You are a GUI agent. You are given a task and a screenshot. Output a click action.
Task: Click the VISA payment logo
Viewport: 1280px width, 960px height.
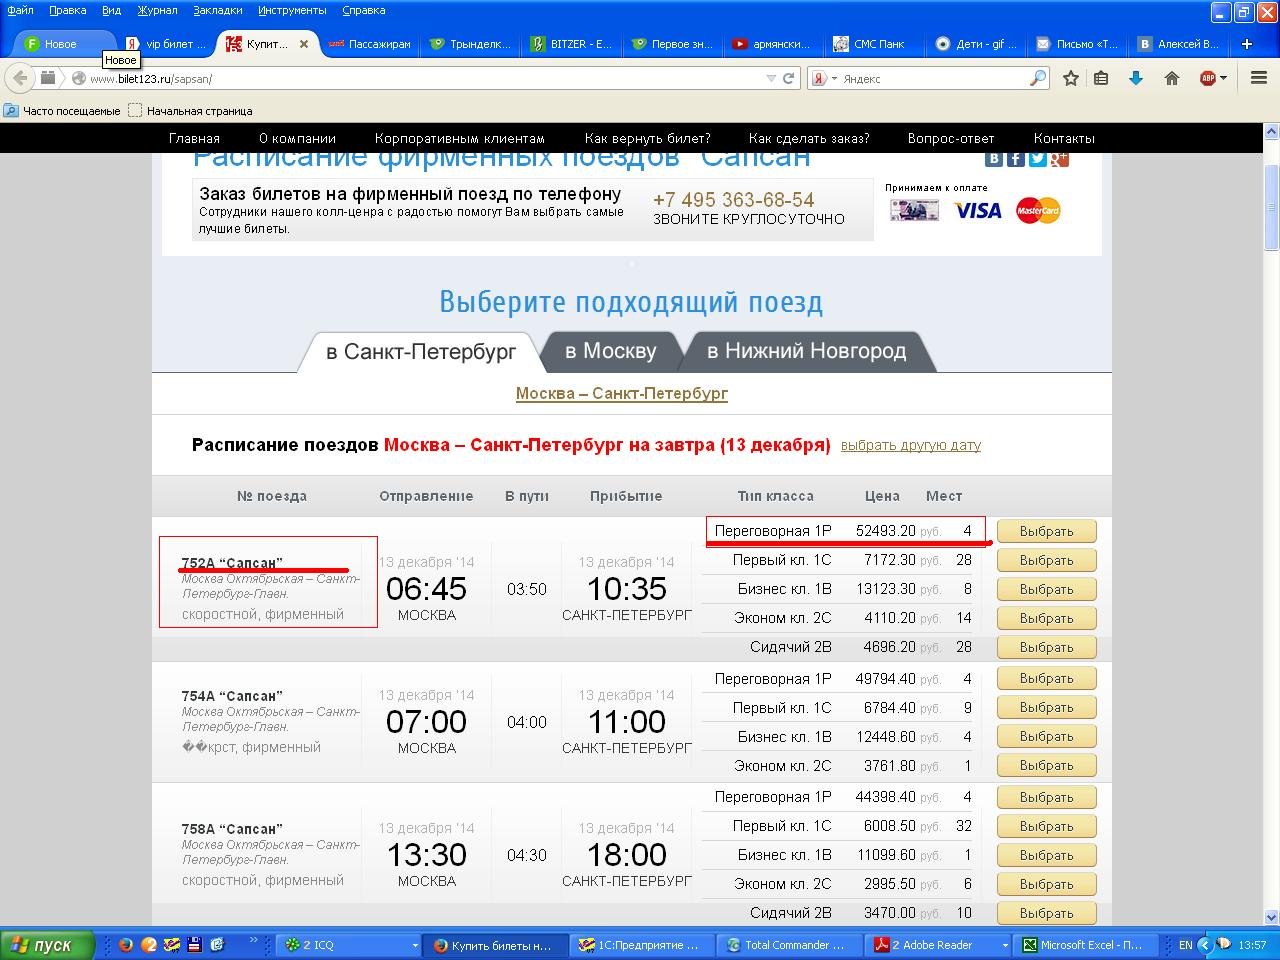977,210
